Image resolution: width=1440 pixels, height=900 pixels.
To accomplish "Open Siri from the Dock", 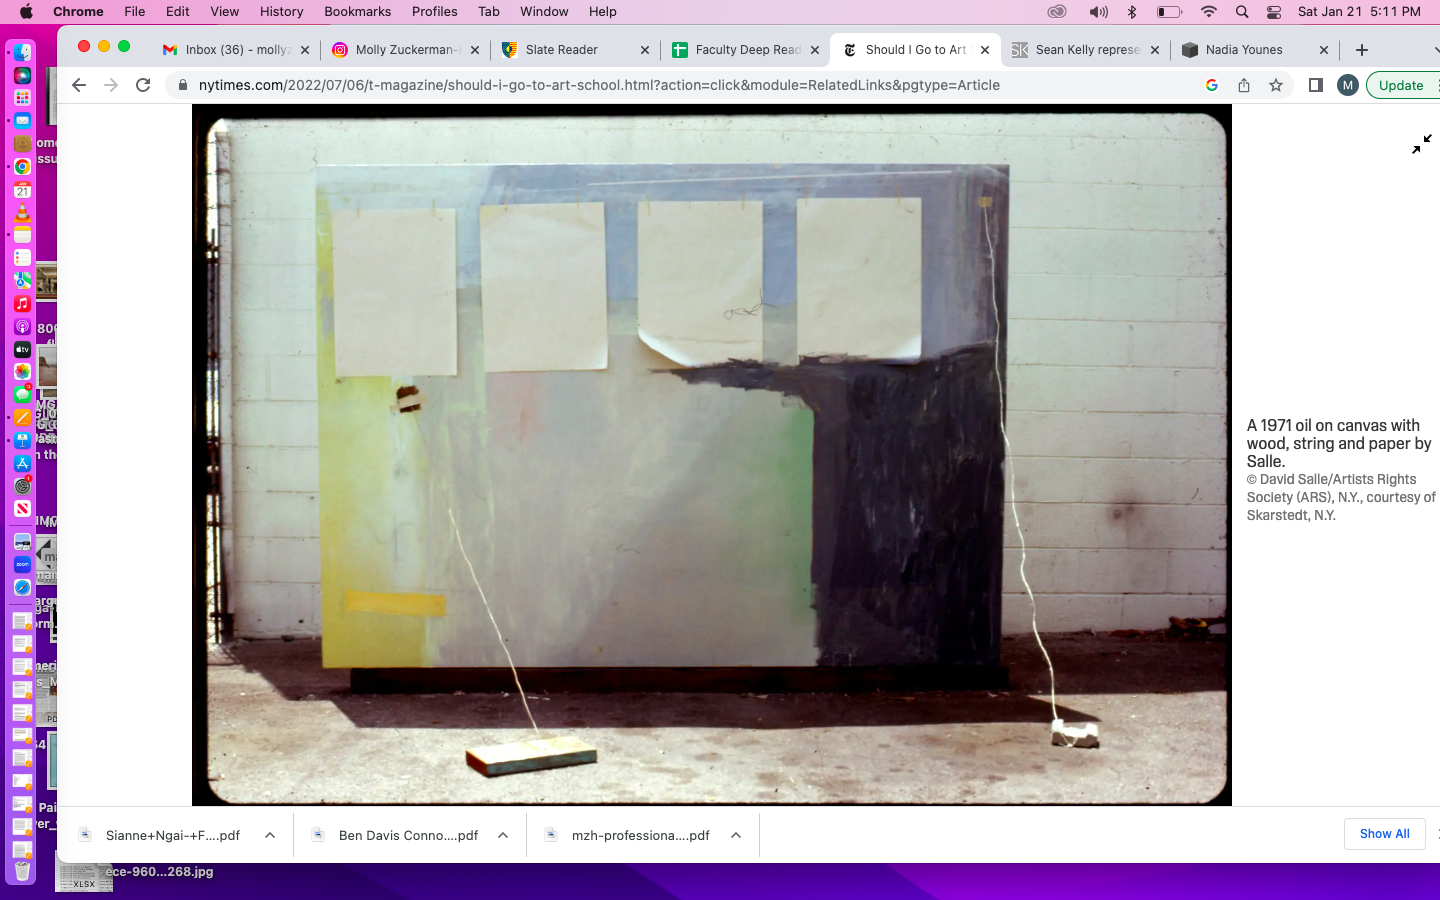I will tap(22, 76).
